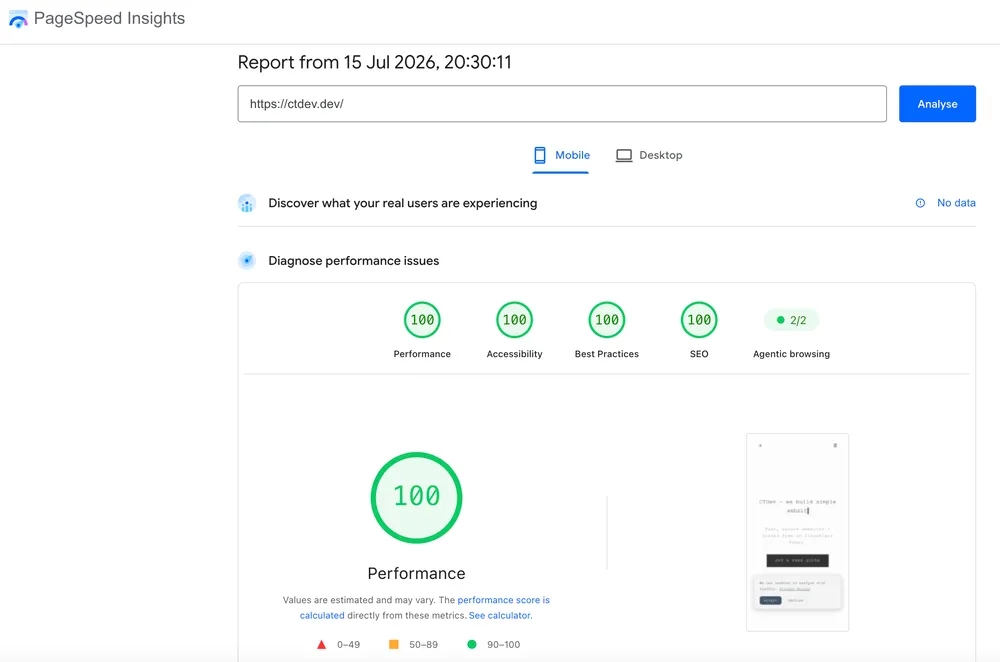This screenshot has width=1000, height=662.
Task: Click the real users experience section icon
Action: point(247,203)
